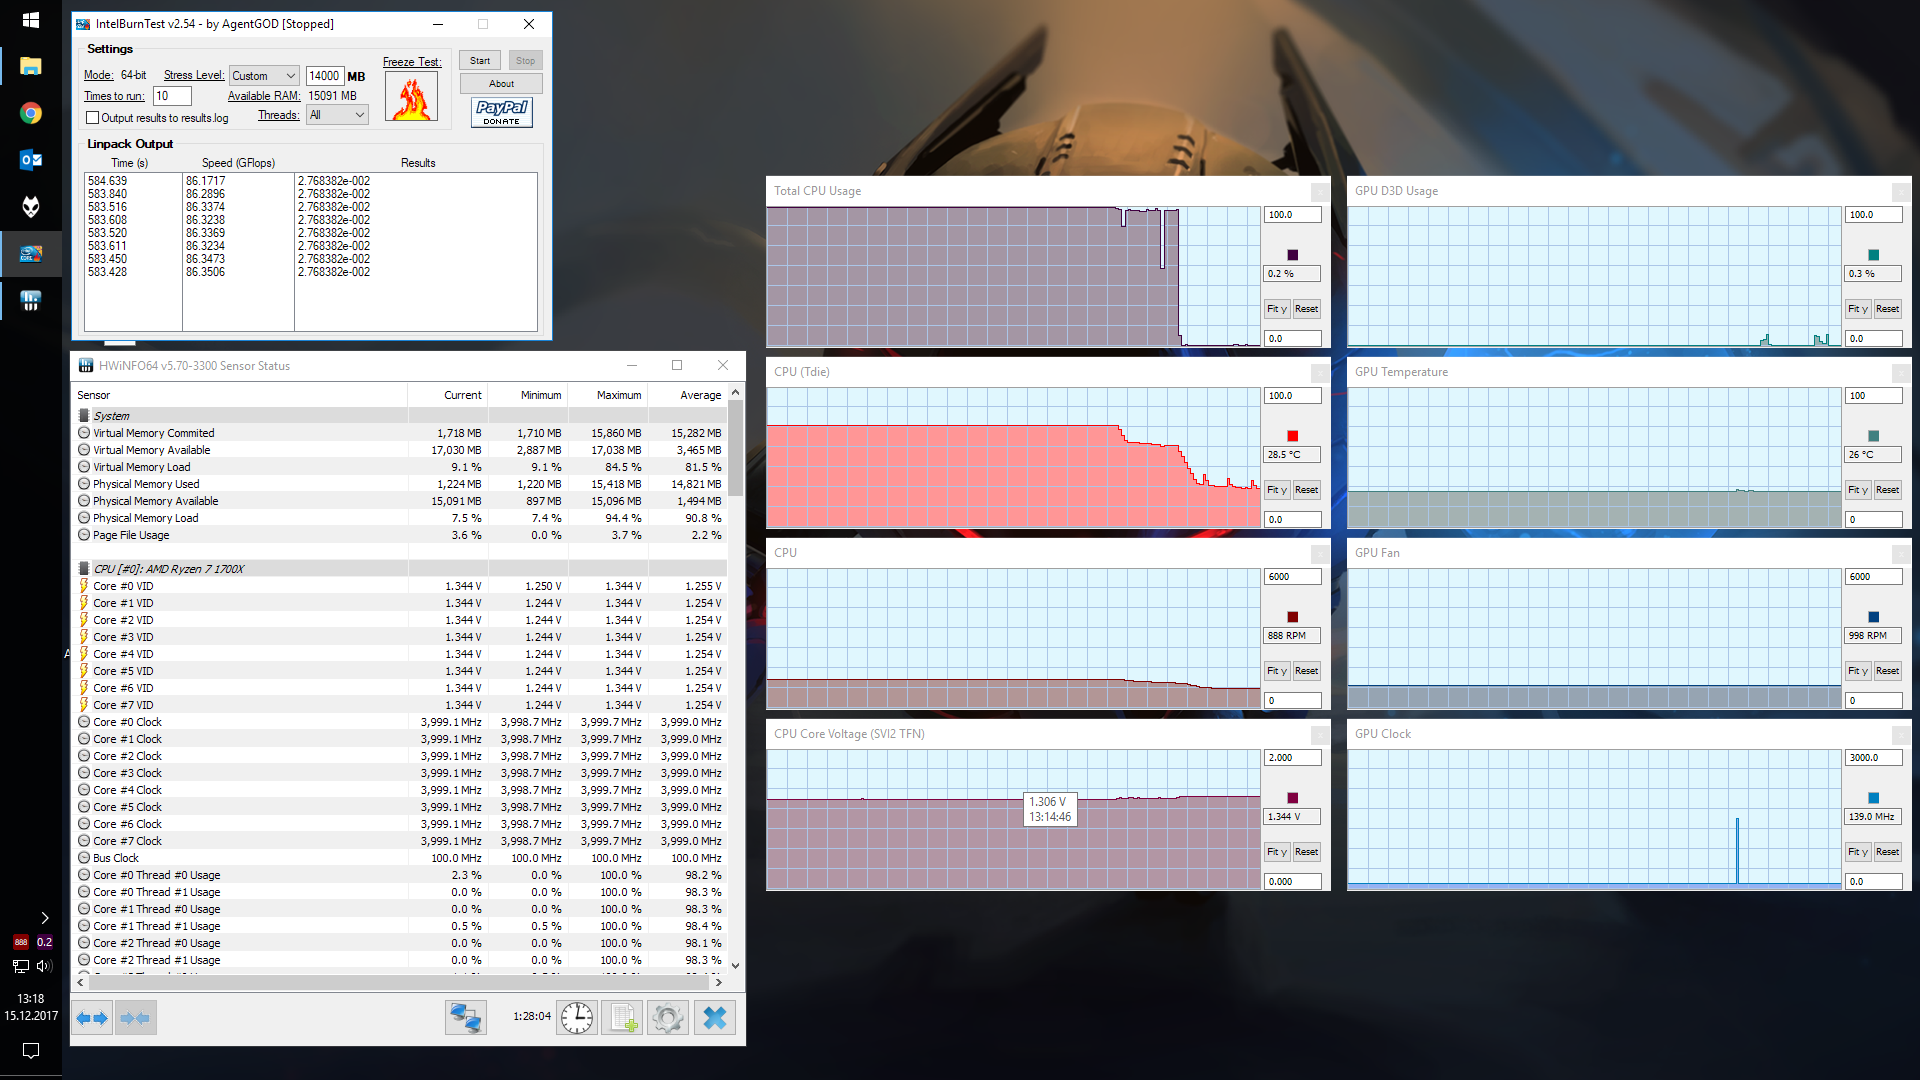1920x1080 pixels.
Task: Reset the HWiNFO elapsed time clock
Action: pyautogui.click(x=577, y=1018)
